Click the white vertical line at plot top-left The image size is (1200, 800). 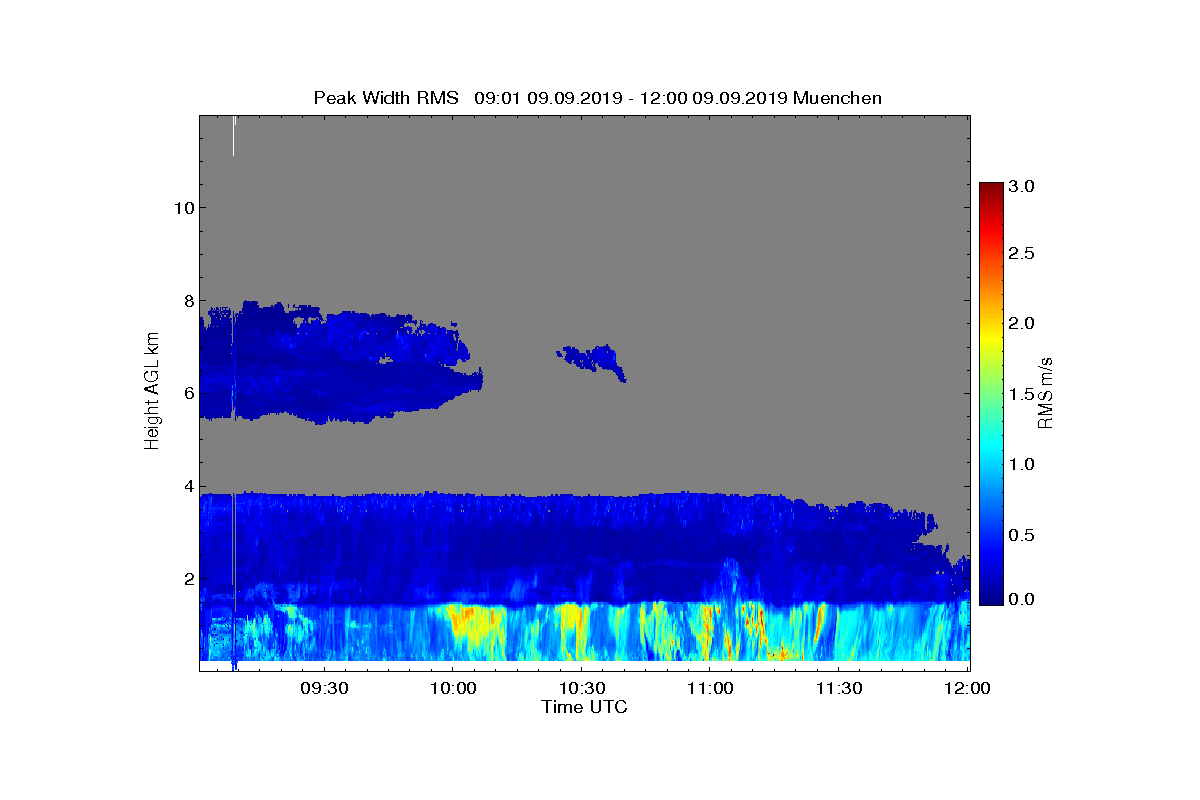tap(233, 135)
